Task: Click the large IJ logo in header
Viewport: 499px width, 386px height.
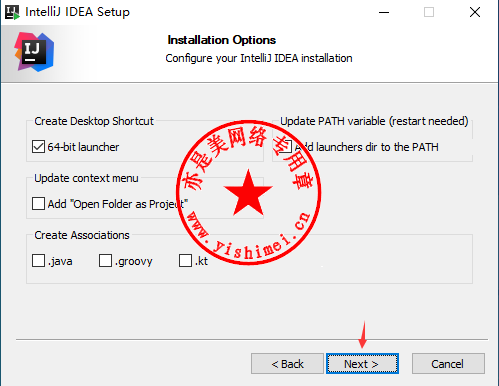Action: [x=34, y=52]
